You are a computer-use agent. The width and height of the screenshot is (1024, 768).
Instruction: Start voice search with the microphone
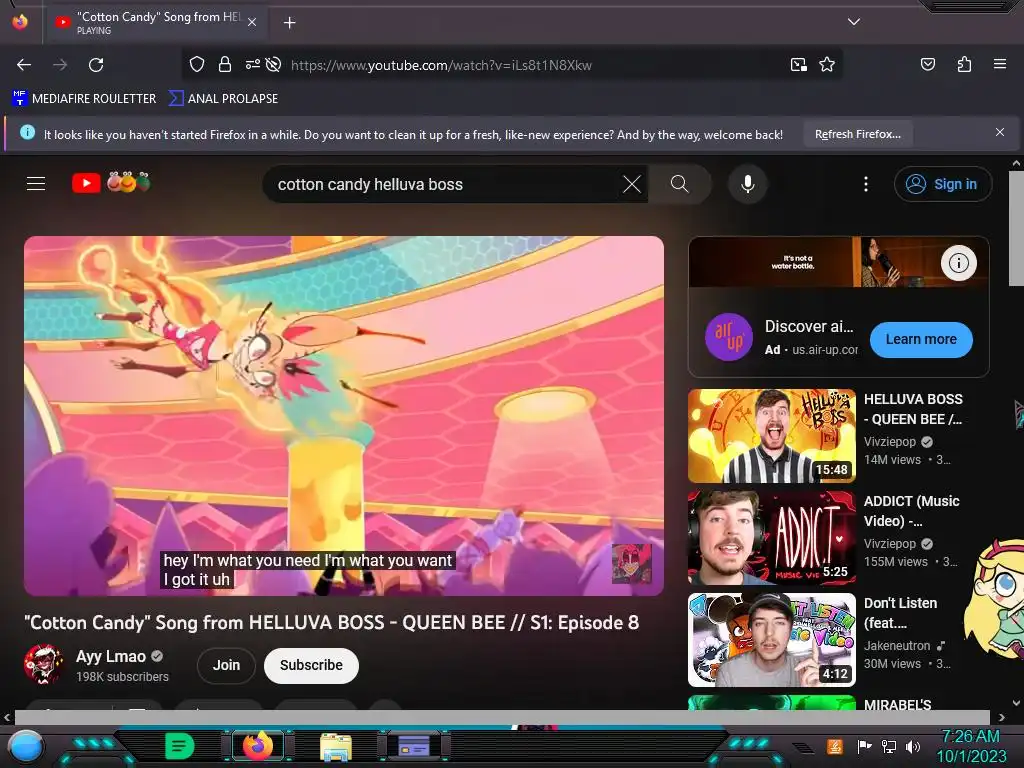pyautogui.click(x=748, y=184)
